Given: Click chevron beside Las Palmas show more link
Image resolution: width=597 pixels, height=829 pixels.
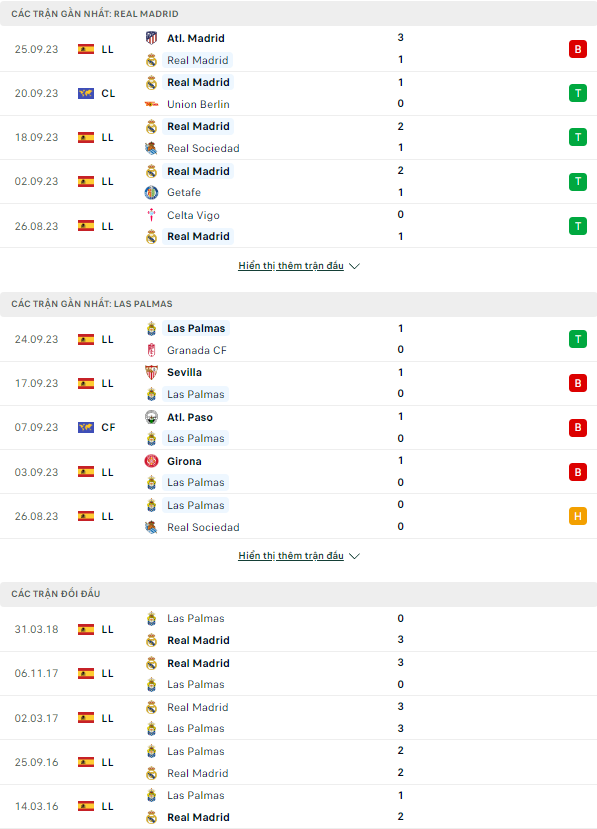Looking at the screenshot, I should coord(355,556).
